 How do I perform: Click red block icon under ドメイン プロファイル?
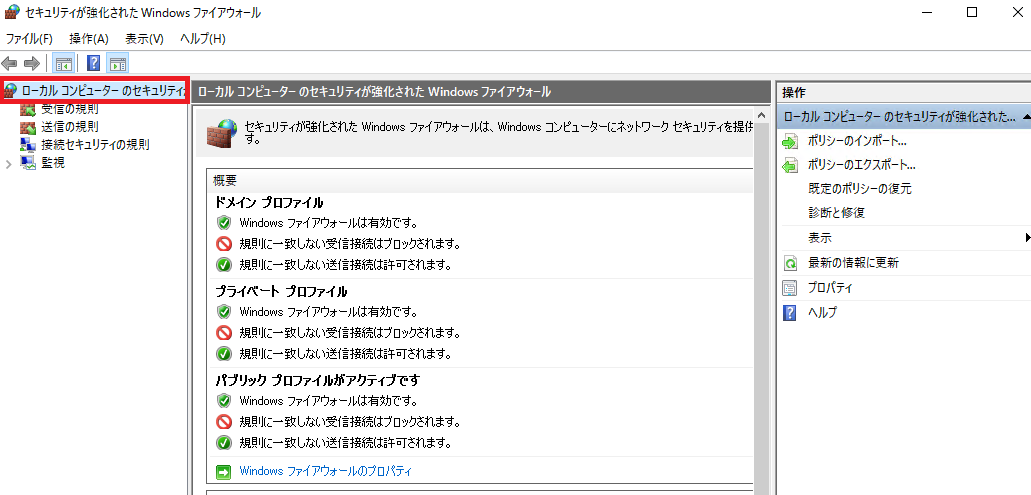click(224, 244)
